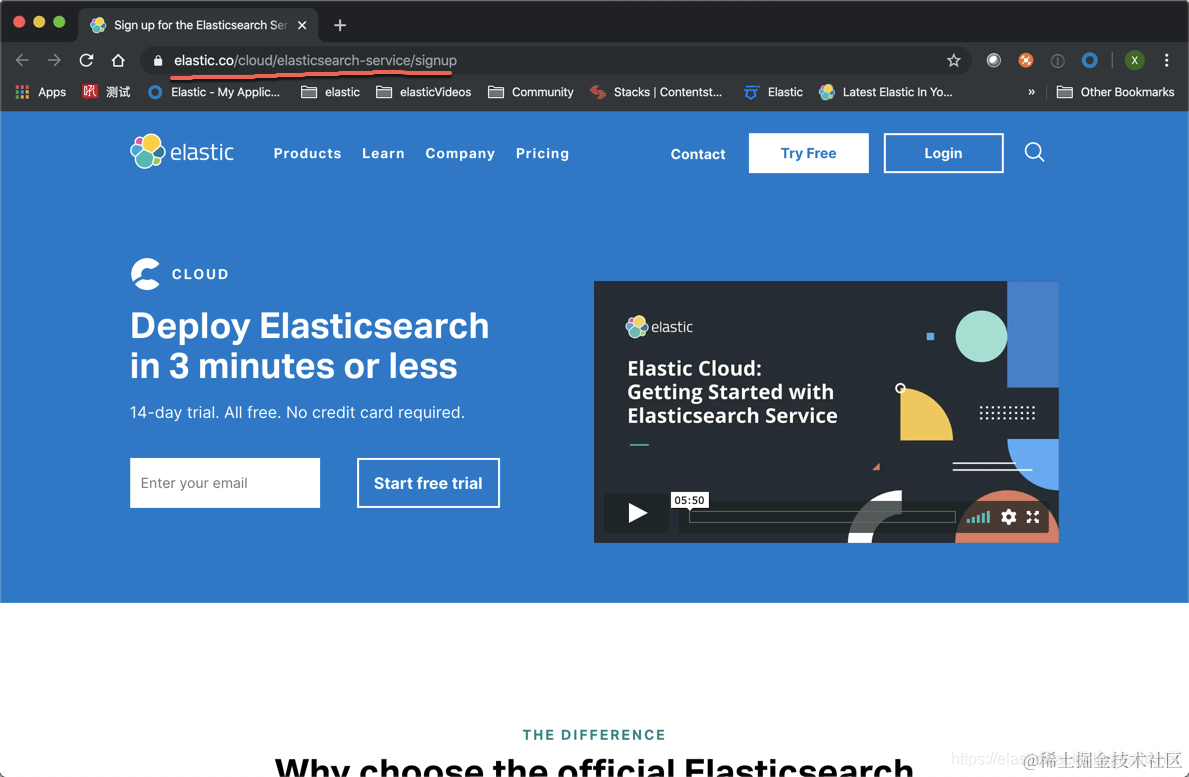This screenshot has width=1189, height=777.
Task: Open the Stacks | Contentst... bookmark
Action: (657, 92)
